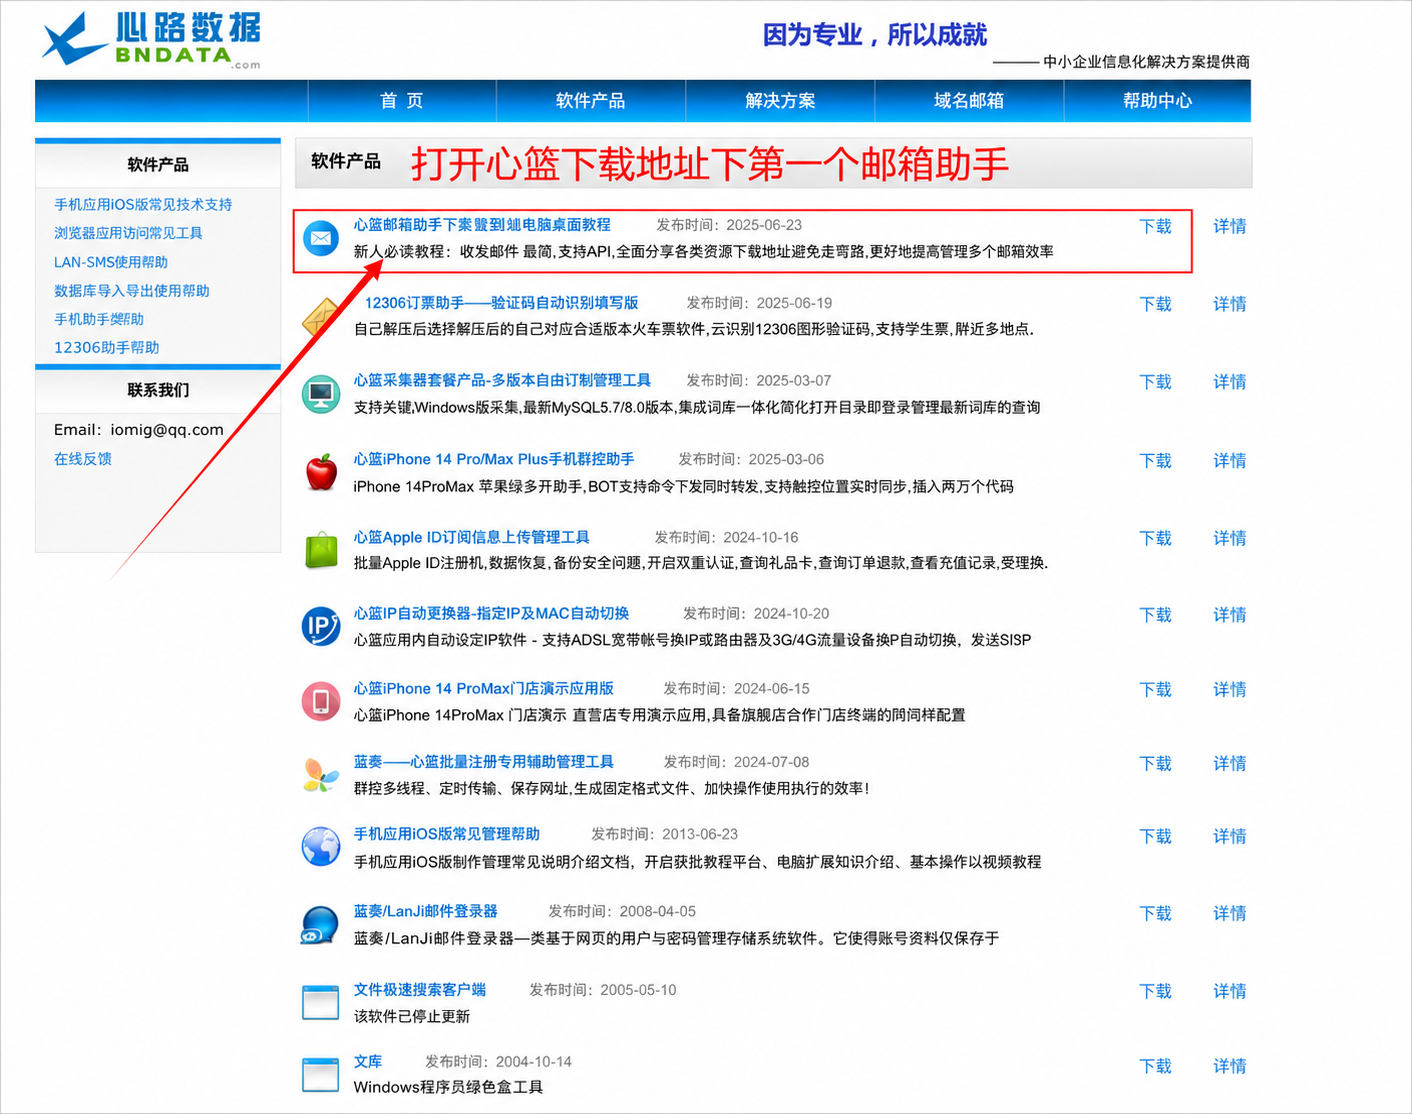This screenshot has height=1114, width=1412.
Task: Click the date 发布时间: 2025-06-23
Action: pyautogui.click(x=729, y=225)
